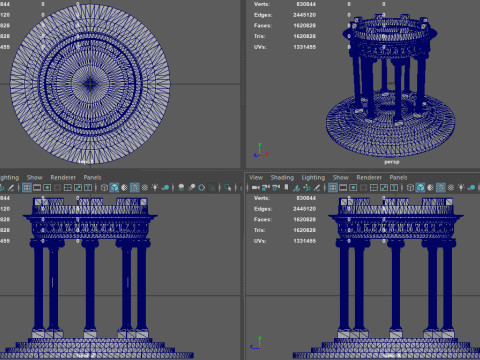This screenshot has height=360, width=480.
Task: Toggle Safe Action in bottom-right panel toolbar
Action: click(x=384, y=188)
